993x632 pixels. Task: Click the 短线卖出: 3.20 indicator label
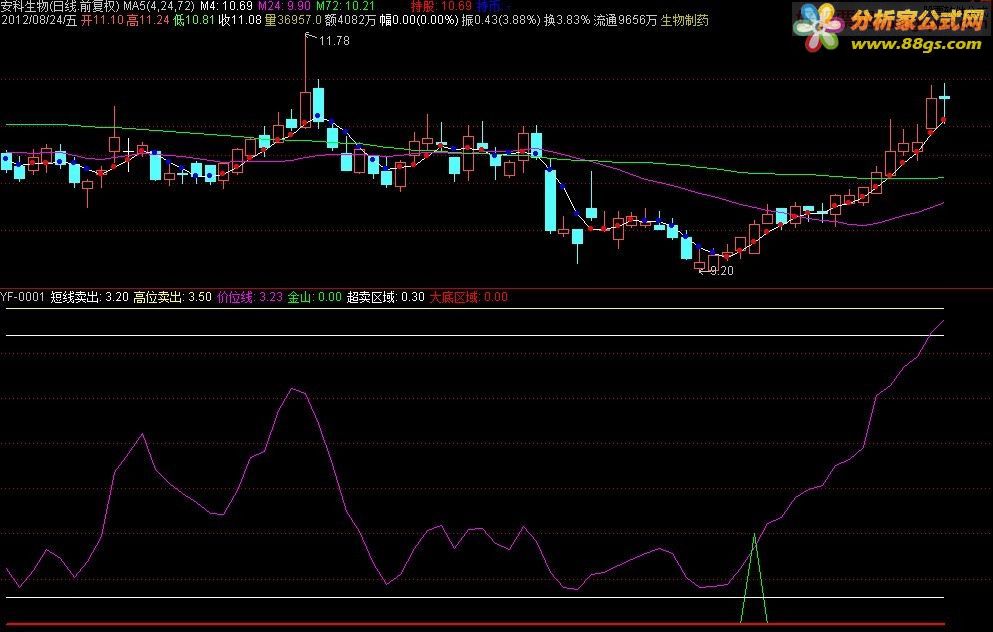click(89, 297)
